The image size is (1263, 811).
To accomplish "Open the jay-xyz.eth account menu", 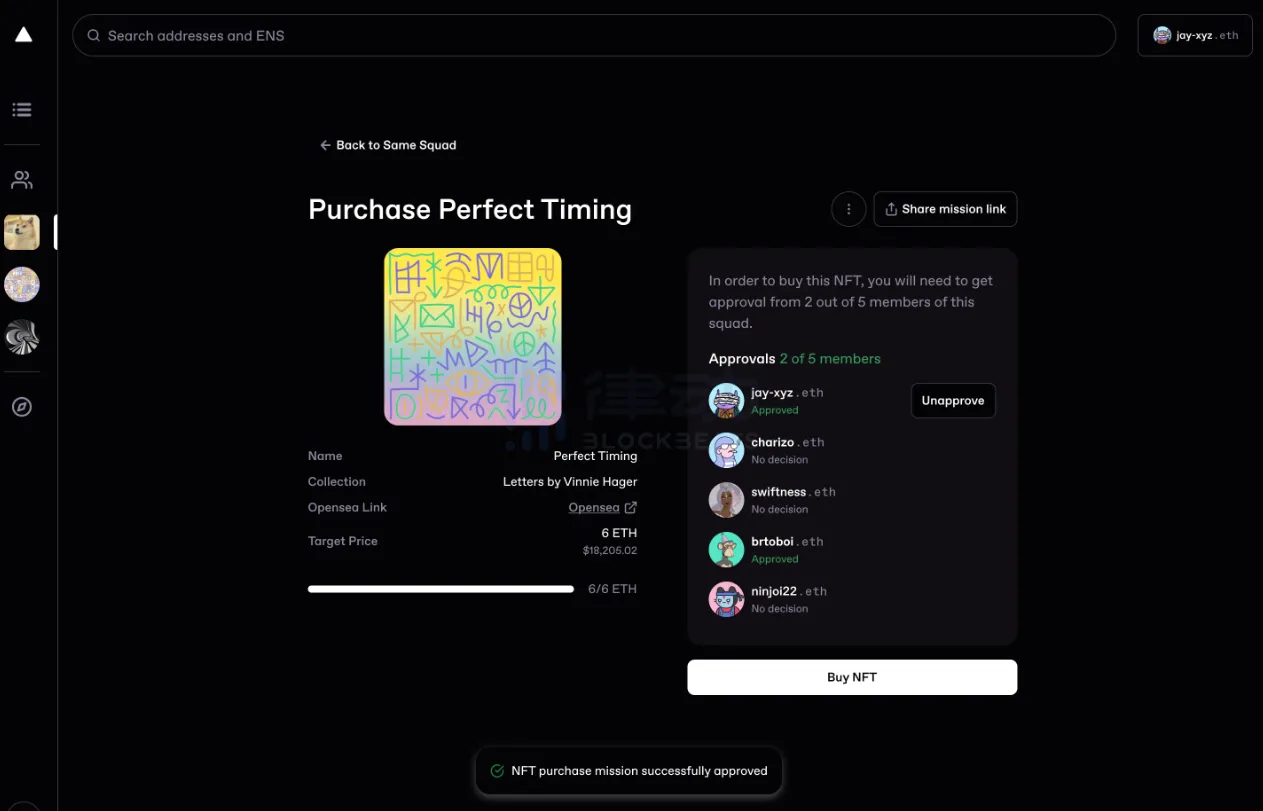I will pos(1194,36).
